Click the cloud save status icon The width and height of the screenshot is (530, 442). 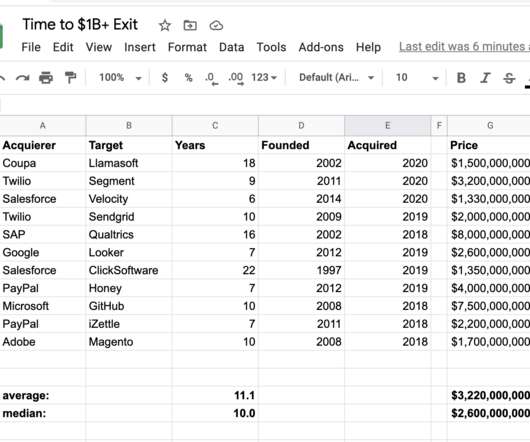(x=216, y=25)
